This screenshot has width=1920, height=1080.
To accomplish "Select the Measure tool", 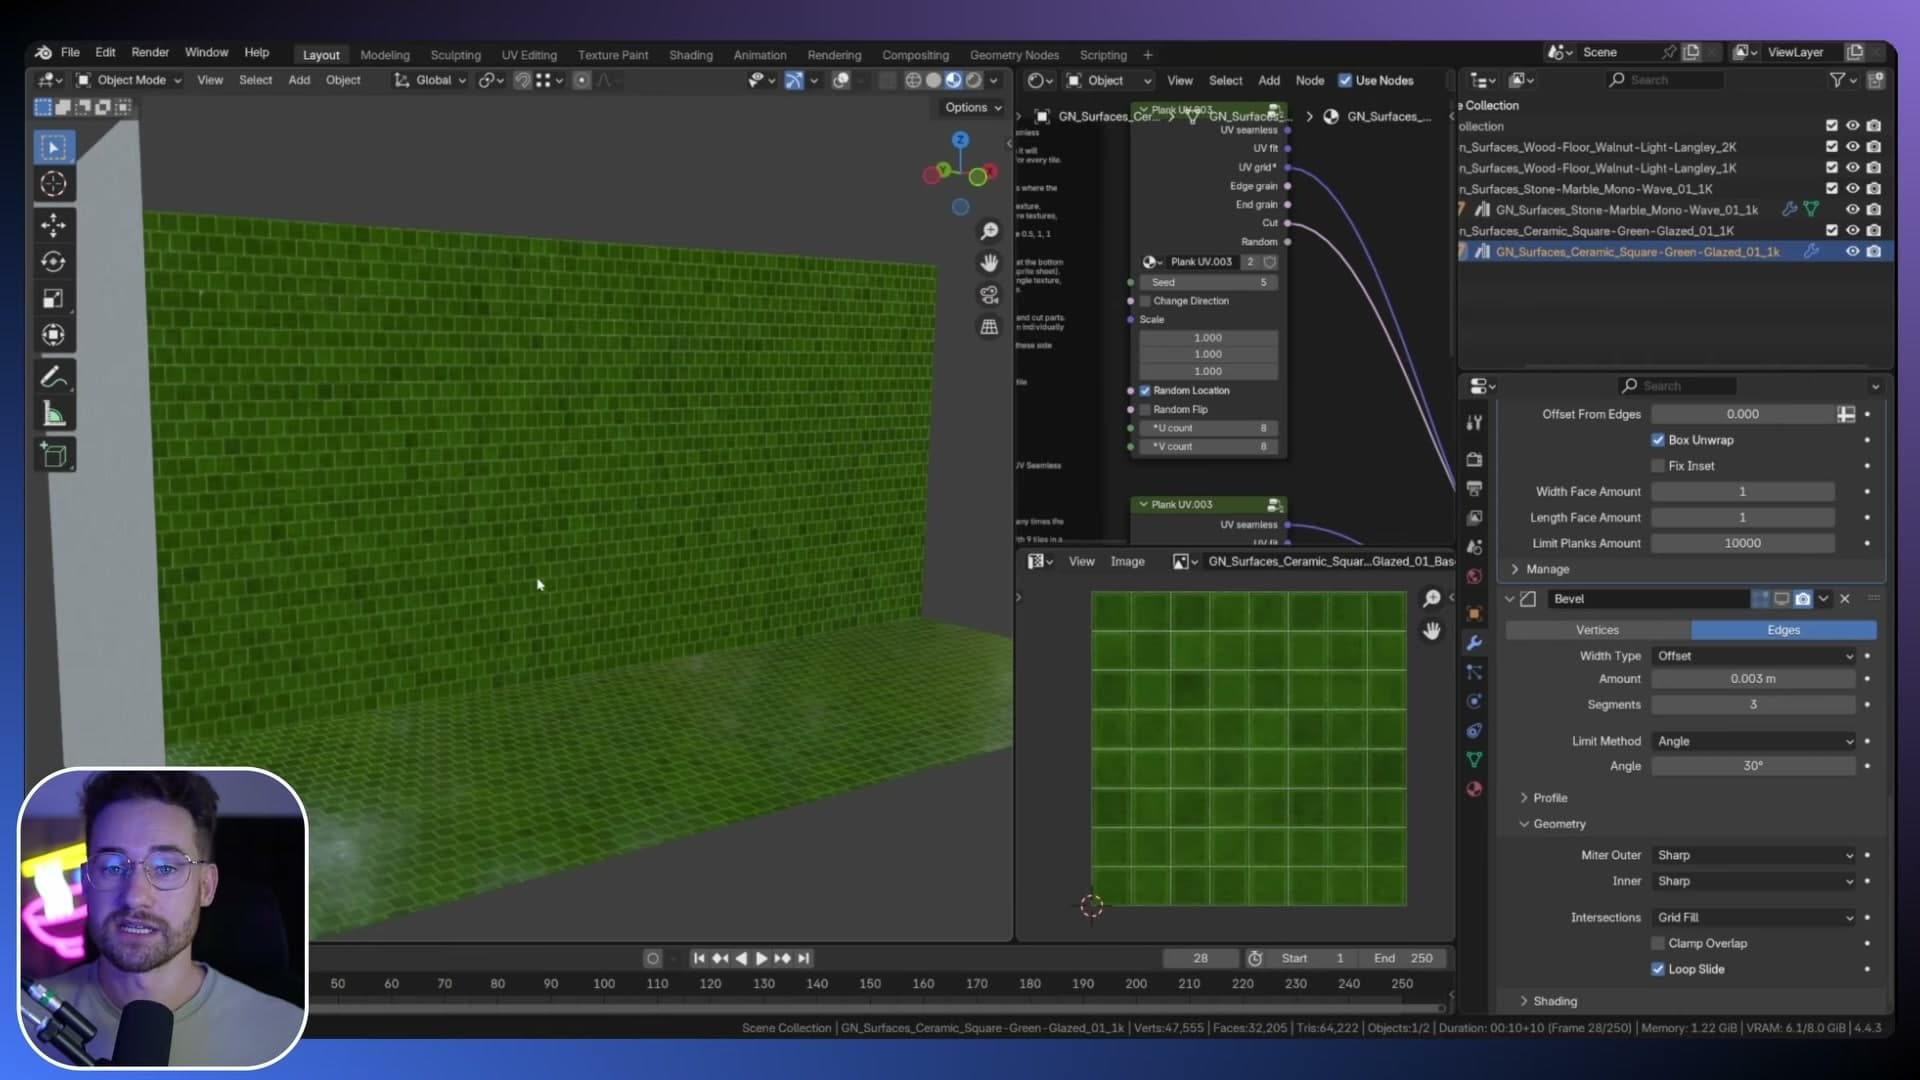I will tap(53, 414).
